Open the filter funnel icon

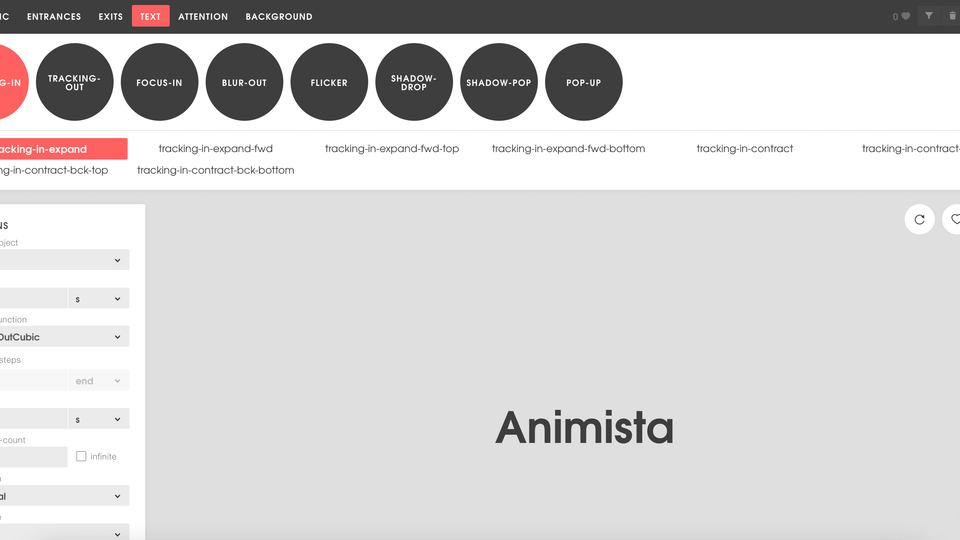929,16
